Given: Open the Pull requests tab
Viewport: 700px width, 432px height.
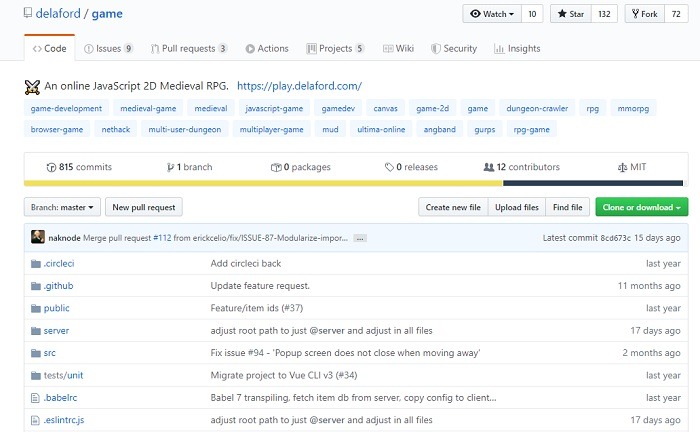Looking at the screenshot, I should pyautogui.click(x=189, y=48).
